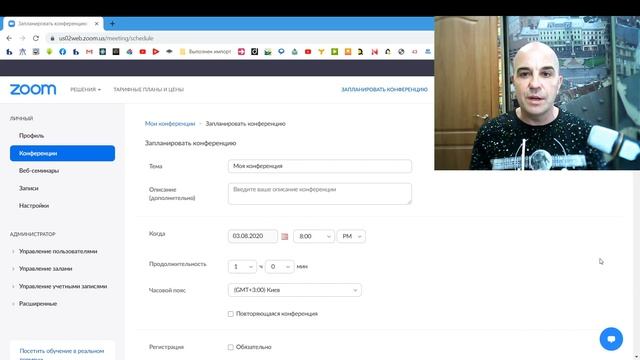Open the globe bookmark icon
Screen dimensions: 640x360
(x=401, y=52)
